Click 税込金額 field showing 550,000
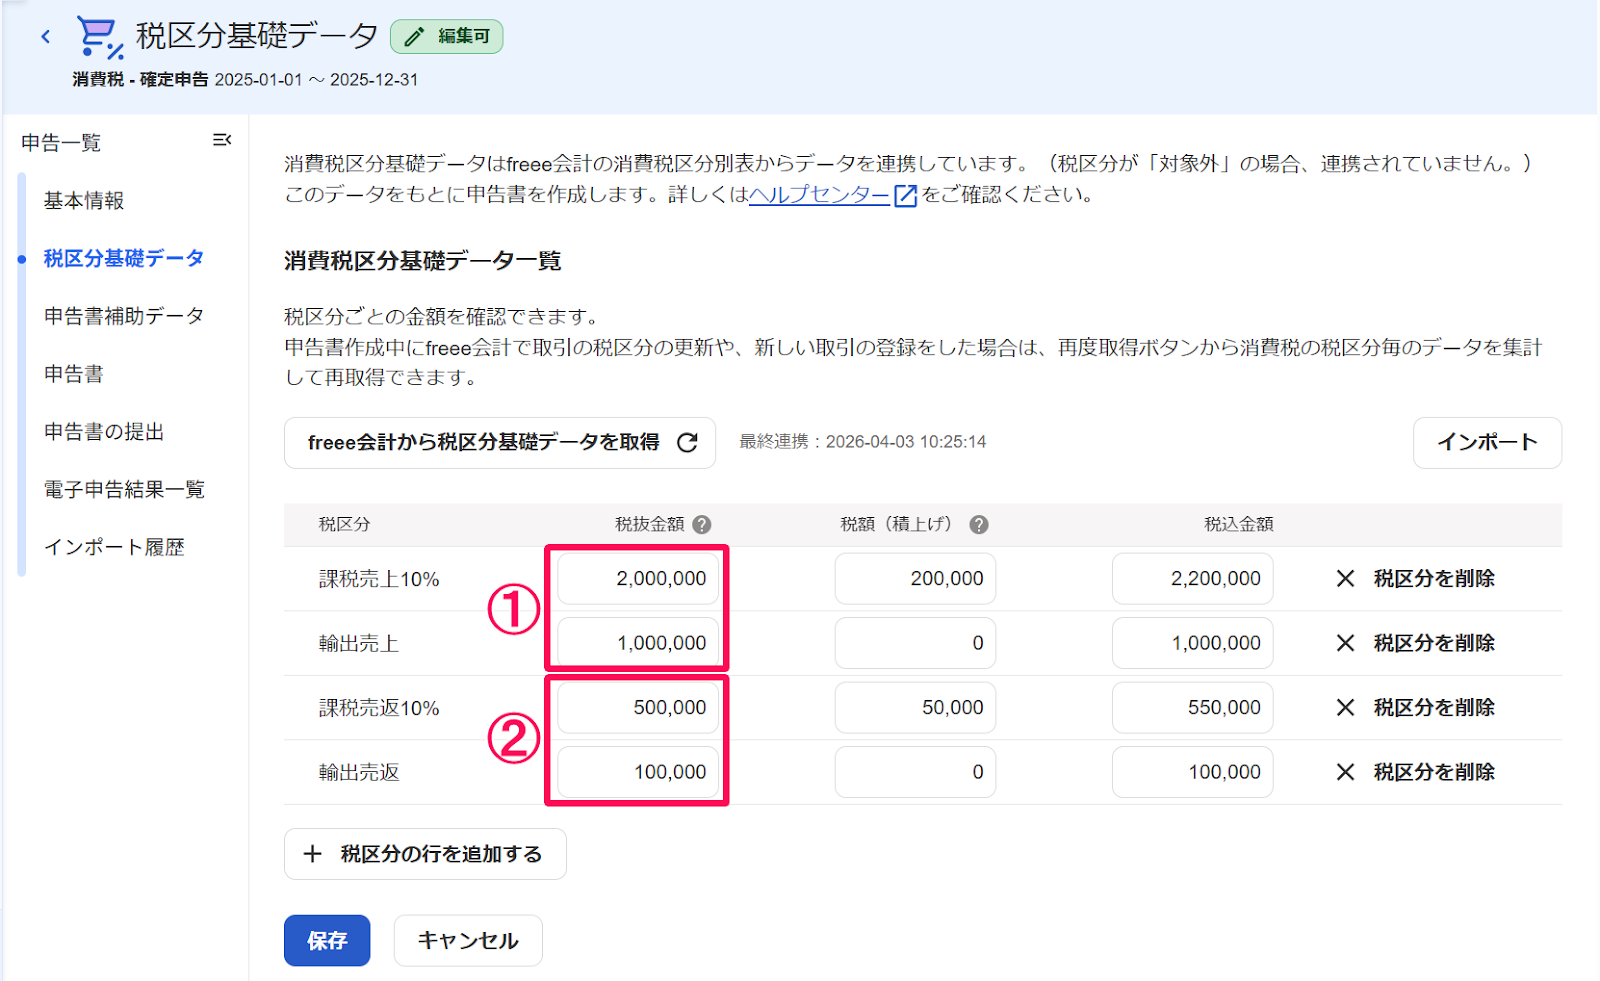This screenshot has height=981, width=1600. click(1192, 708)
